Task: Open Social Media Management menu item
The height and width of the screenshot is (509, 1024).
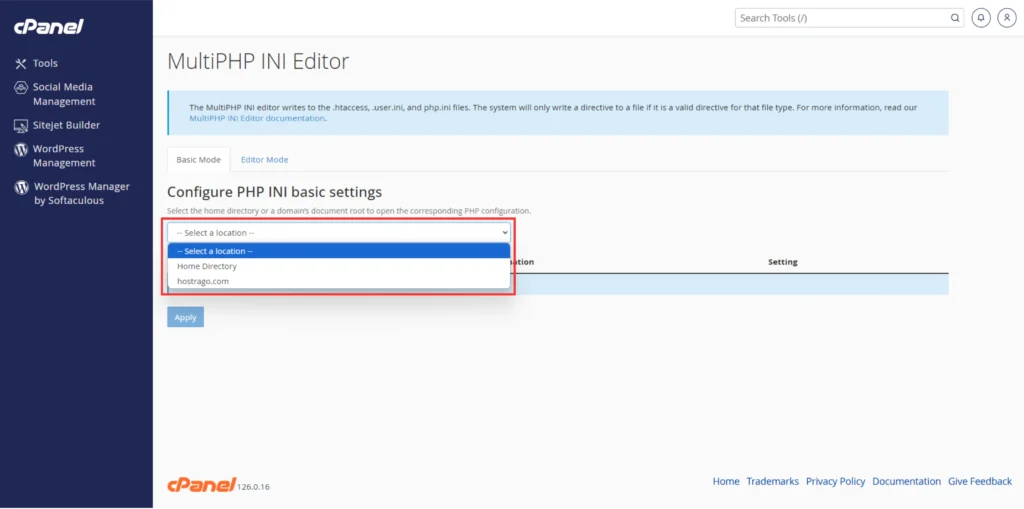Action: point(64,94)
